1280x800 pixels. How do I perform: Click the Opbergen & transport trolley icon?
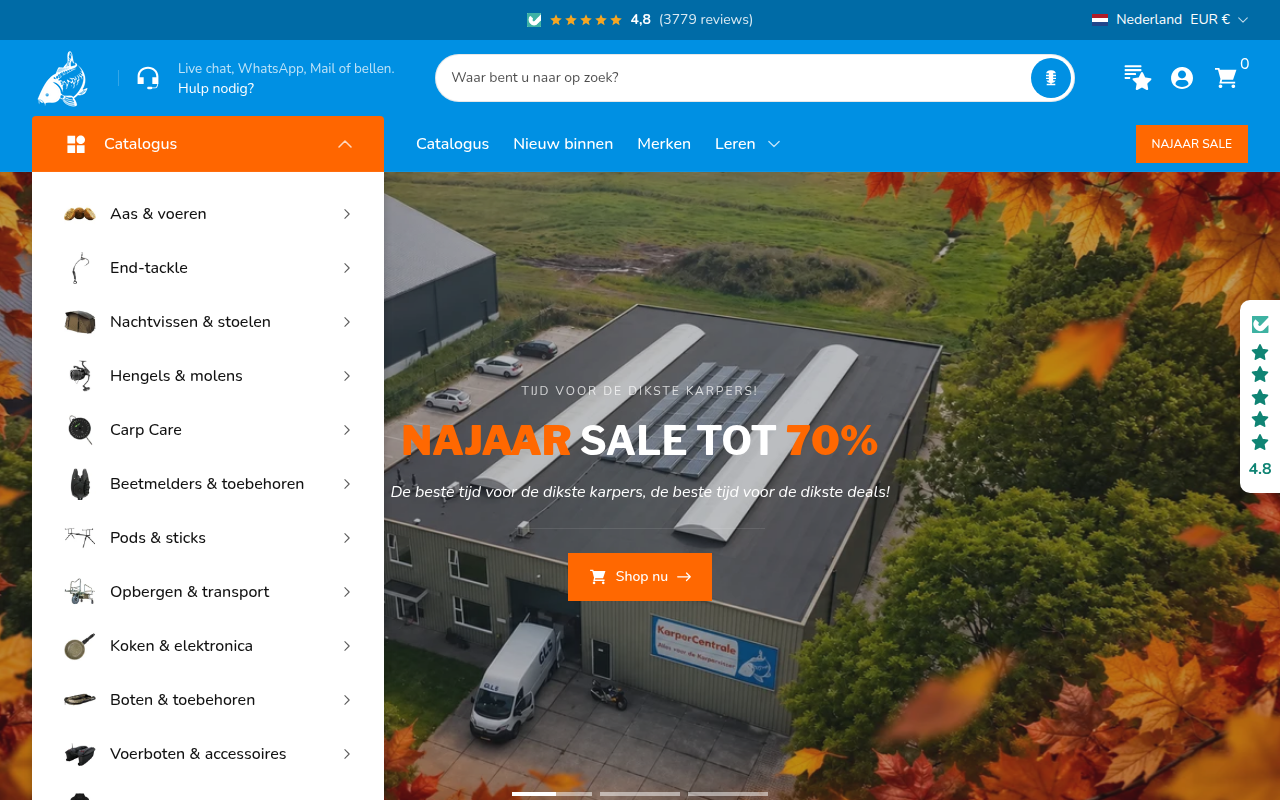pos(80,592)
